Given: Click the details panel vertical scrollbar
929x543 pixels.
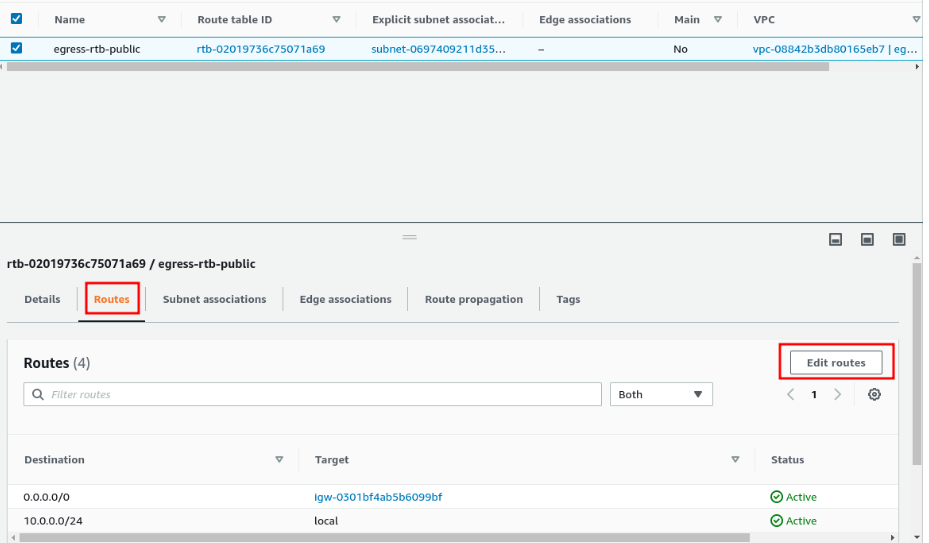Looking at the screenshot, I should pos(917,363).
